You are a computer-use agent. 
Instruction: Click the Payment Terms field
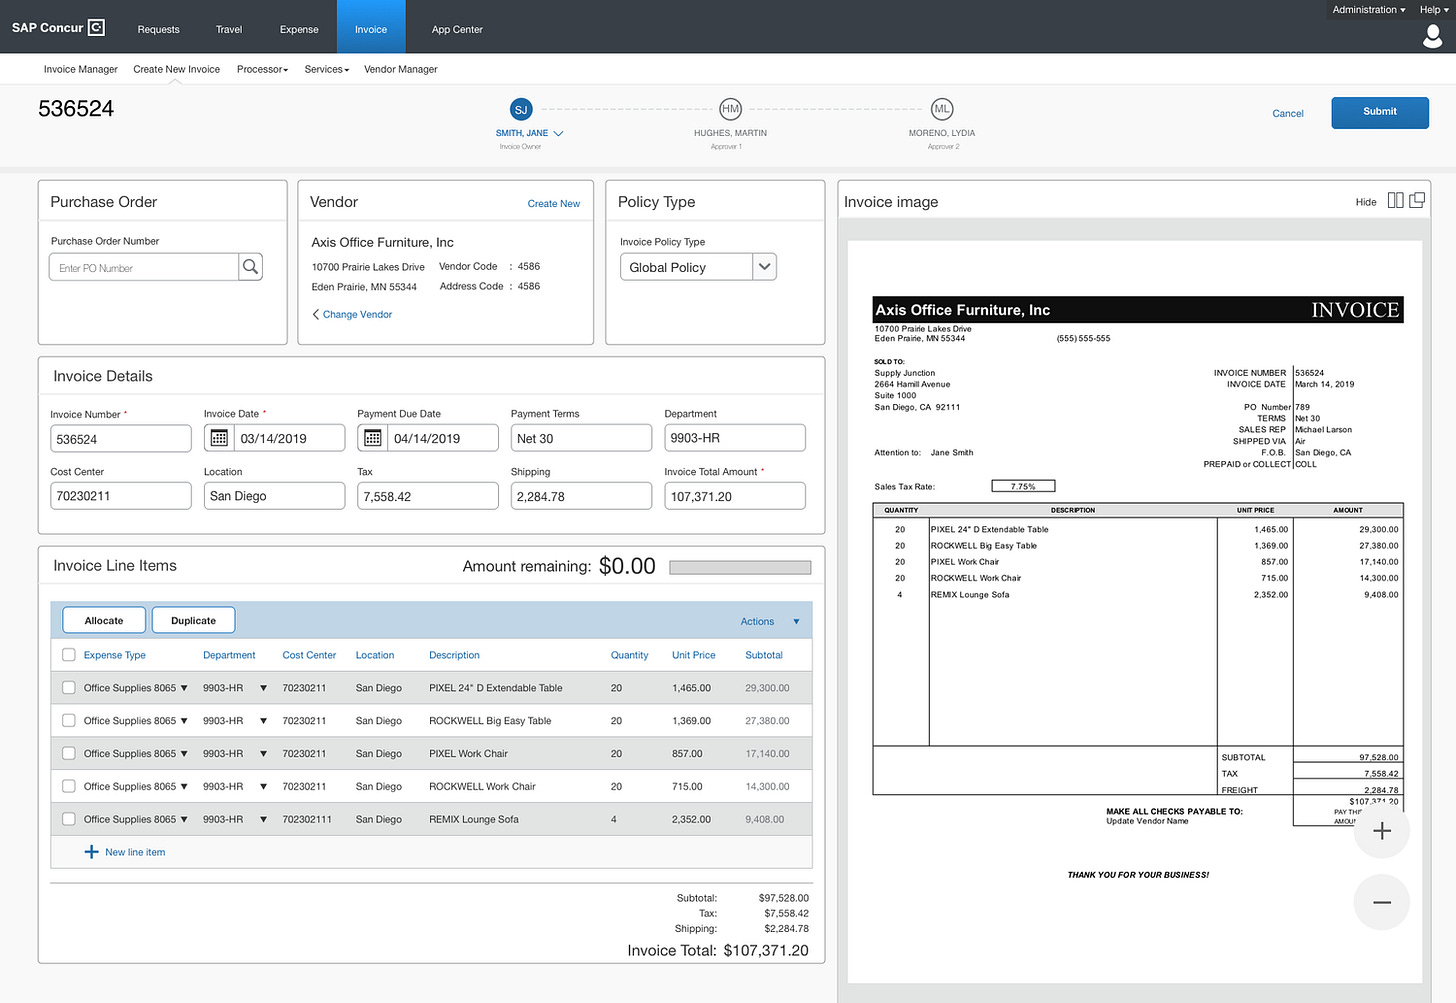point(581,438)
